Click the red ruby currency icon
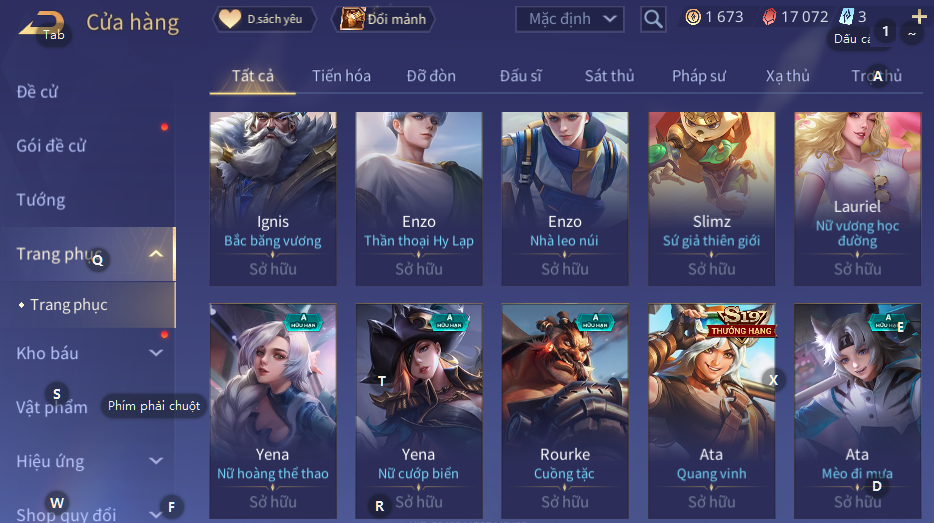This screenshot has width=934, height=523. 769,17
